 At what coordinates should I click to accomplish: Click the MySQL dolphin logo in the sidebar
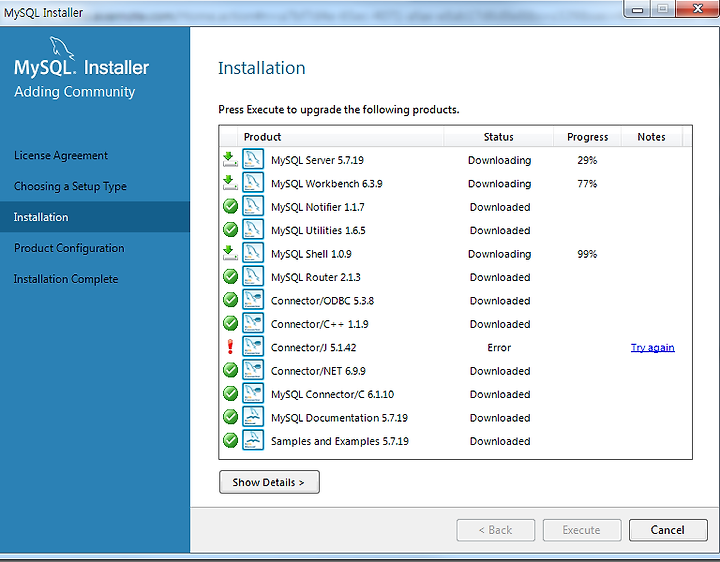coord(62,48)
